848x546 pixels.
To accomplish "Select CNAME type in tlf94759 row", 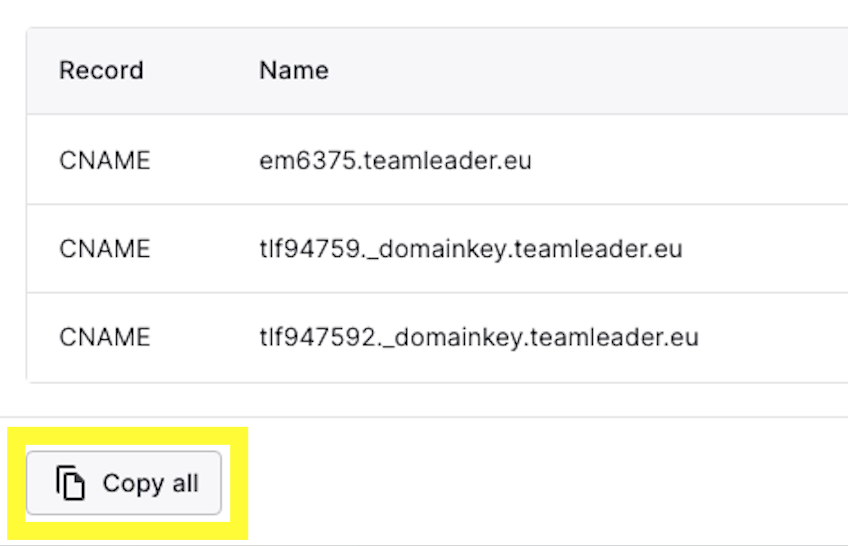I will click(104, 249).
